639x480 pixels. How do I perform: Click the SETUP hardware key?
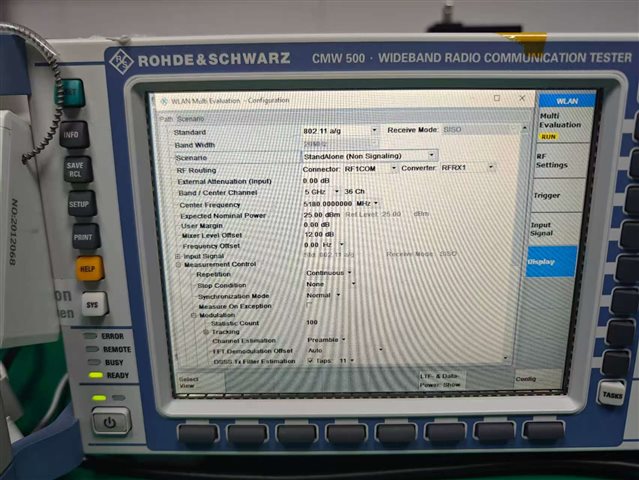coord(81,203)
